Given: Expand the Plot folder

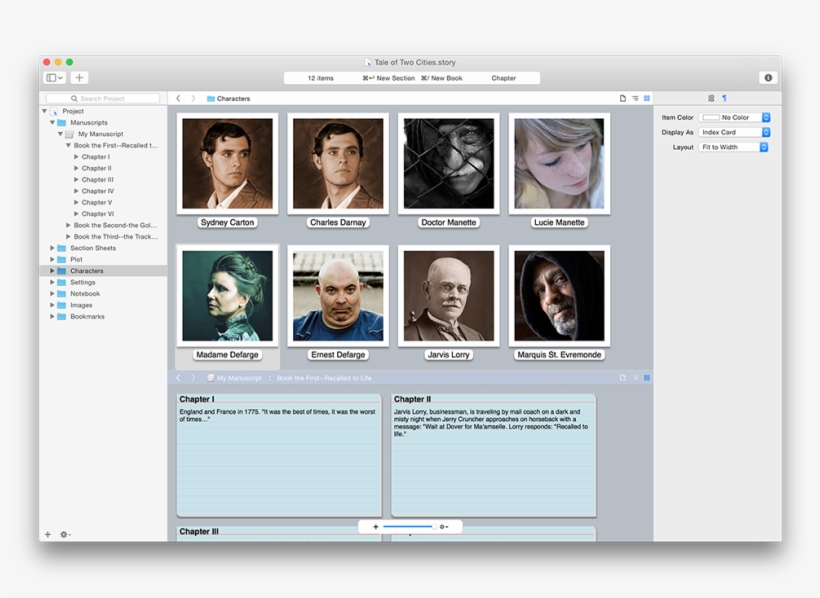Looking at the screenshot, I should pyautogui.click(x=52, y=259).
